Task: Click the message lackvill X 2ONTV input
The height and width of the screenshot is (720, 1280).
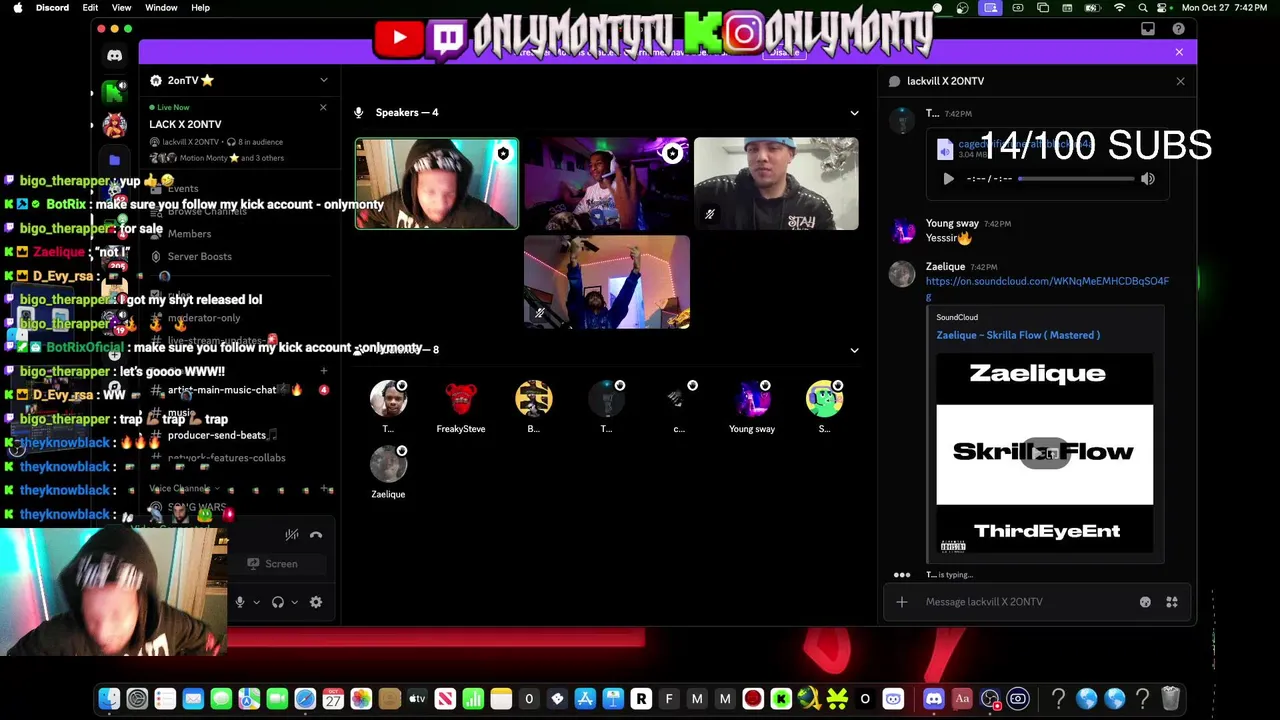Action: [1025, 602]
